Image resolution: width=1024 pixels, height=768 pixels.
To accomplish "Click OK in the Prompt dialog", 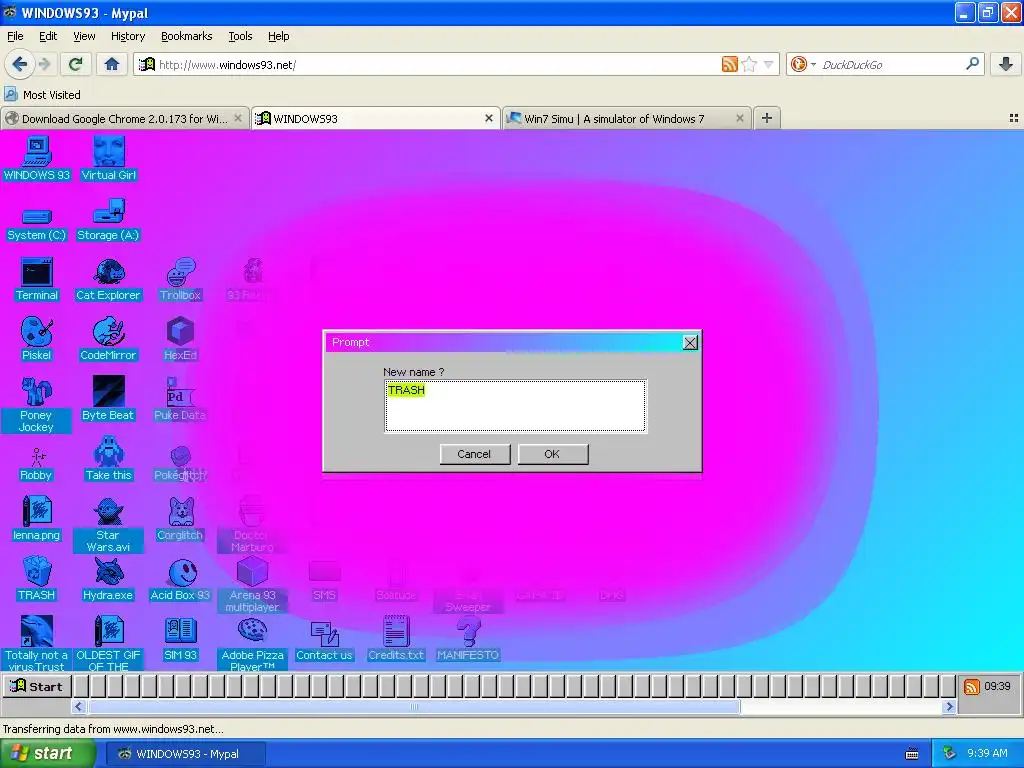I will (x=552, y=454).
